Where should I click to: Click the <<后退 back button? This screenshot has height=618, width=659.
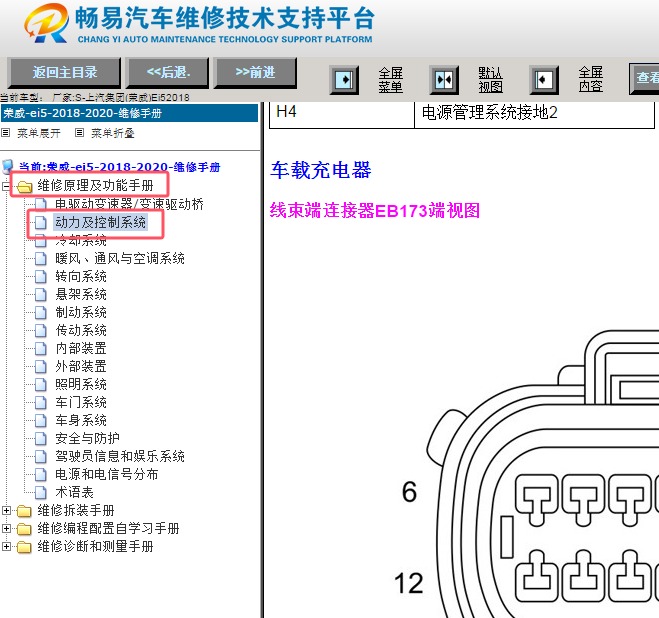click(168, 73)
